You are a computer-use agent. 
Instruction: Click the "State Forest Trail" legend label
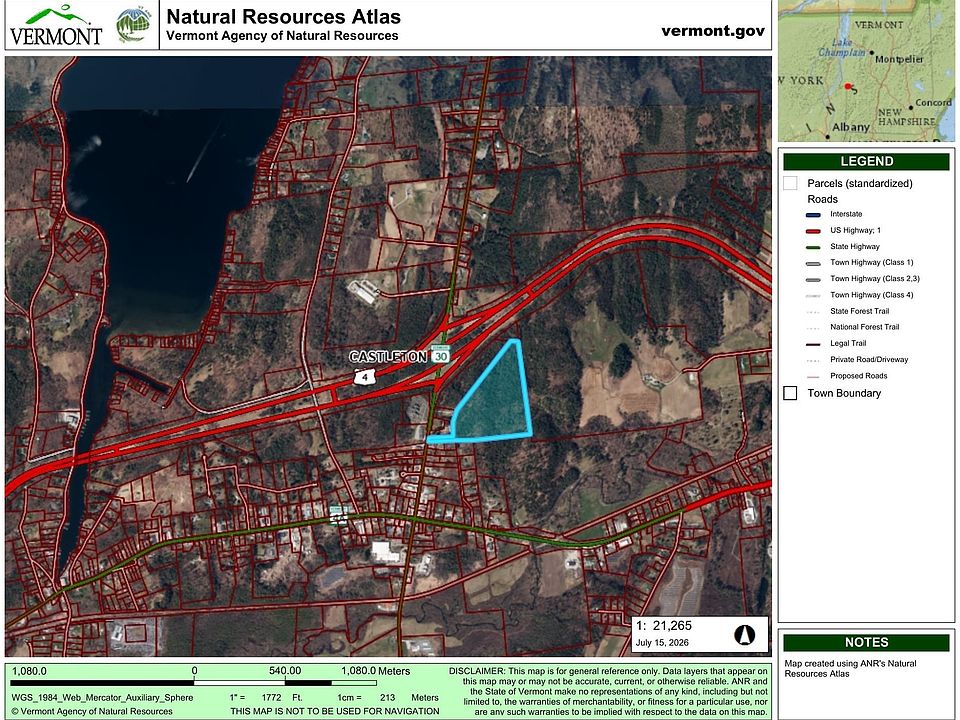[x=860, y=311]
